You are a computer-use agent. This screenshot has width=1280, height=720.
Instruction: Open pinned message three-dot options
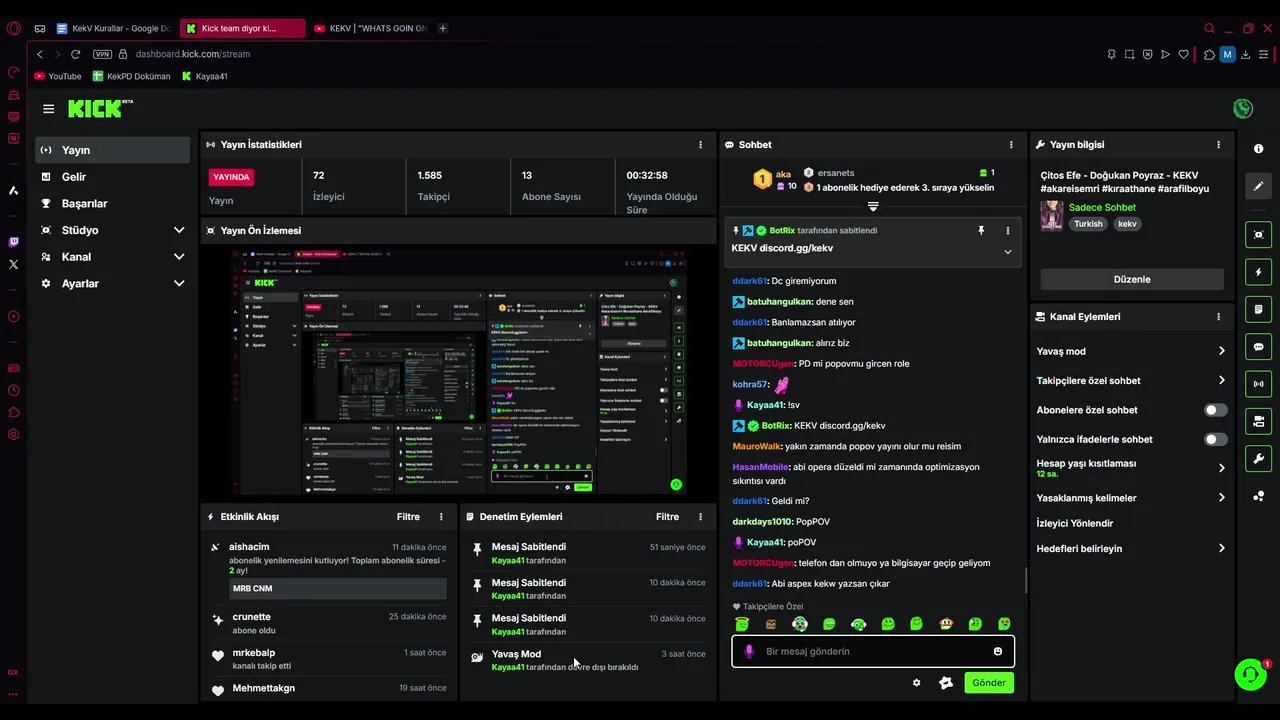point(1007,231)
